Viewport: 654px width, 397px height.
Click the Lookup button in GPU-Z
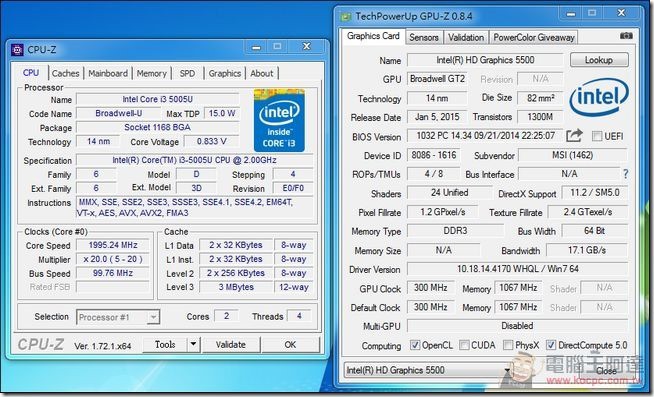coord(599,60)
